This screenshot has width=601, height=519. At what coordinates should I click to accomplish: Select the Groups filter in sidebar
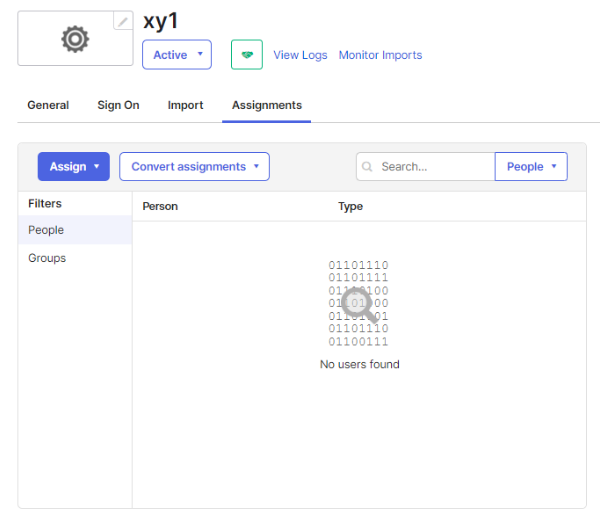pos(47,258)
